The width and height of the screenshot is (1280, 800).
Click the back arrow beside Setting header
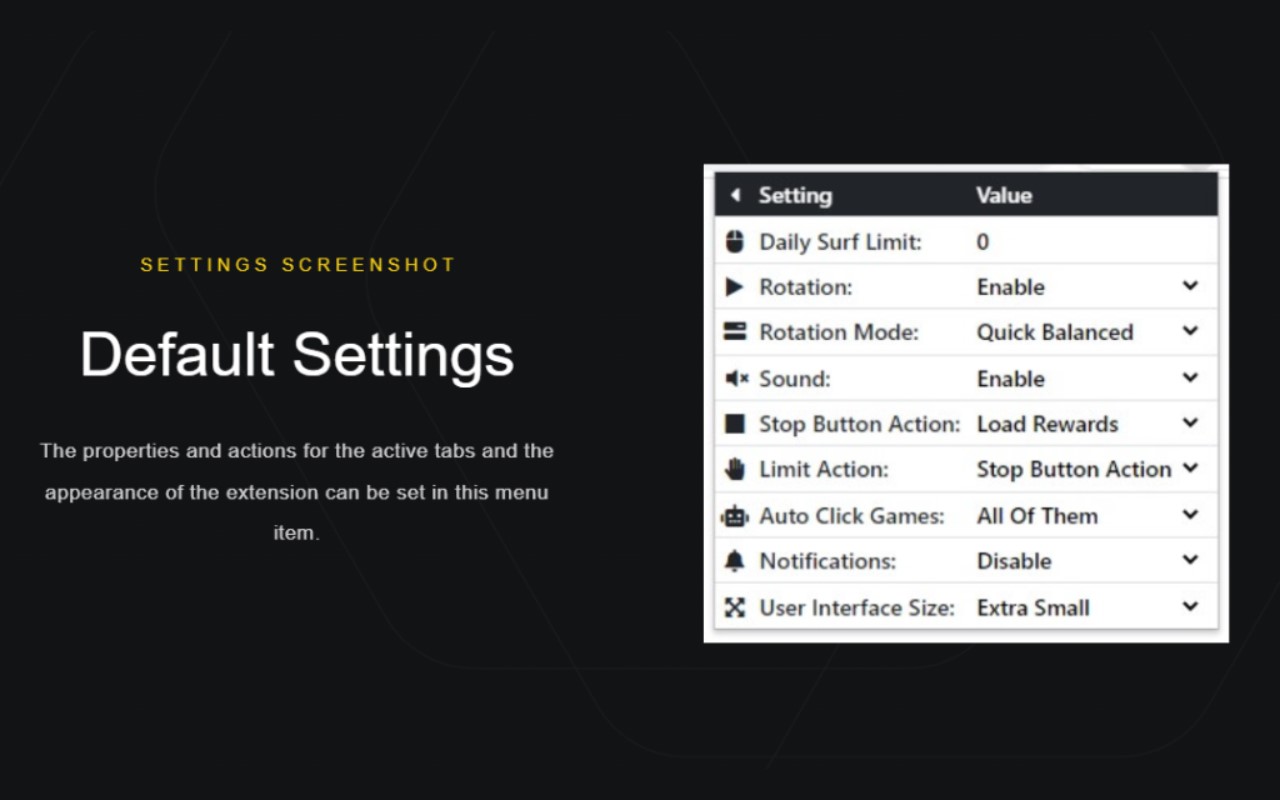pyautogui.click(x=735, y=195)
